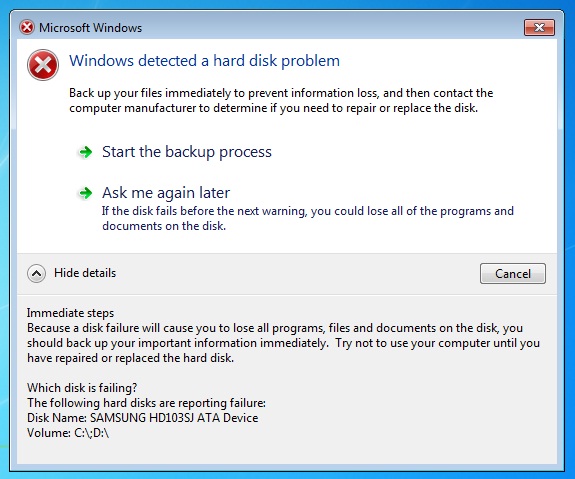Image resolution: width=575 pixels, height=479 pixels.
Task: Click the Volume C:\;D:\ line
Action: [x=68, y=433]
